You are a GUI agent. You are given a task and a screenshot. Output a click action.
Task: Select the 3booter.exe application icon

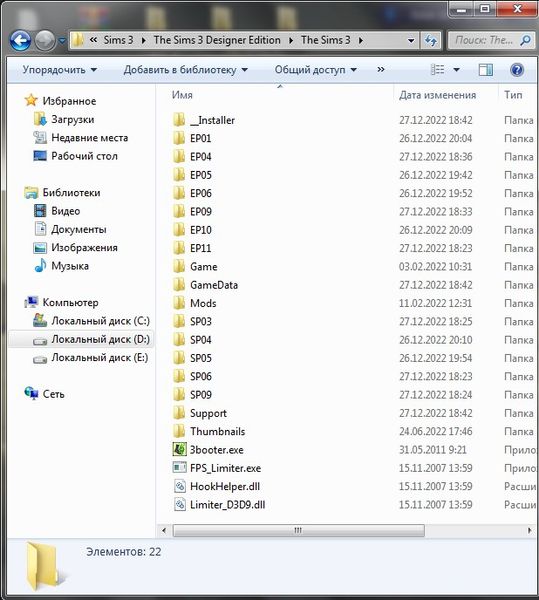coord(179,450)
